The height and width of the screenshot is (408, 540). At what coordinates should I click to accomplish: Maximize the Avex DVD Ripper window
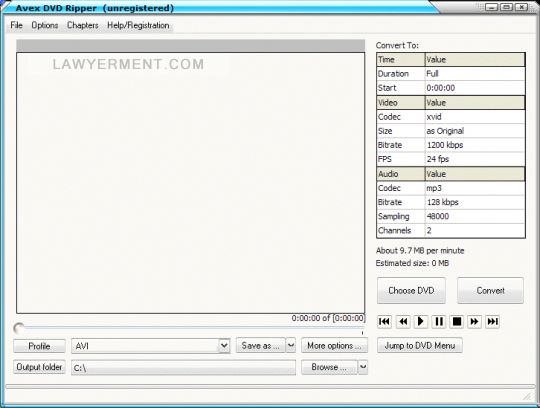pyautogui.click(x=507, y=7)
